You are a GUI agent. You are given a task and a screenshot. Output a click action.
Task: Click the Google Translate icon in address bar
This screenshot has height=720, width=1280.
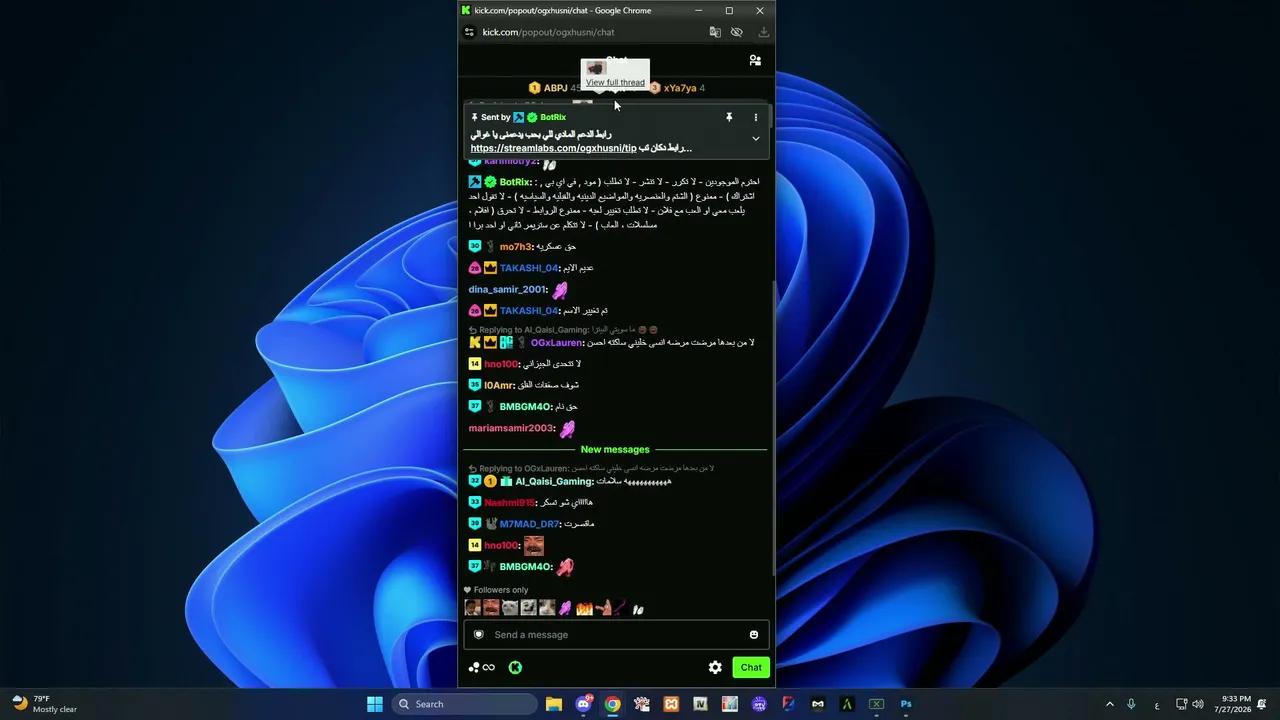pyautogui.click(x=715, y=32)
